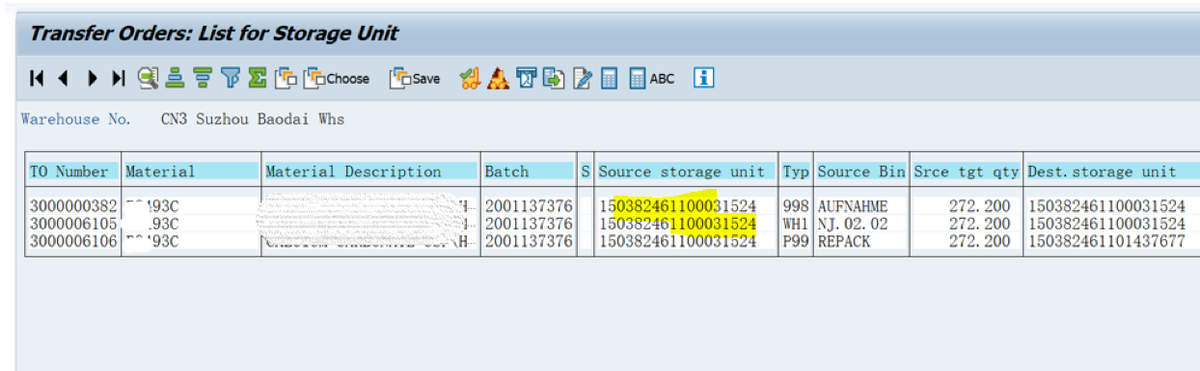This screenshot has width=1200, height=371.
Task: Open ABC analysis pyramid icon
Action: [498, 78]
